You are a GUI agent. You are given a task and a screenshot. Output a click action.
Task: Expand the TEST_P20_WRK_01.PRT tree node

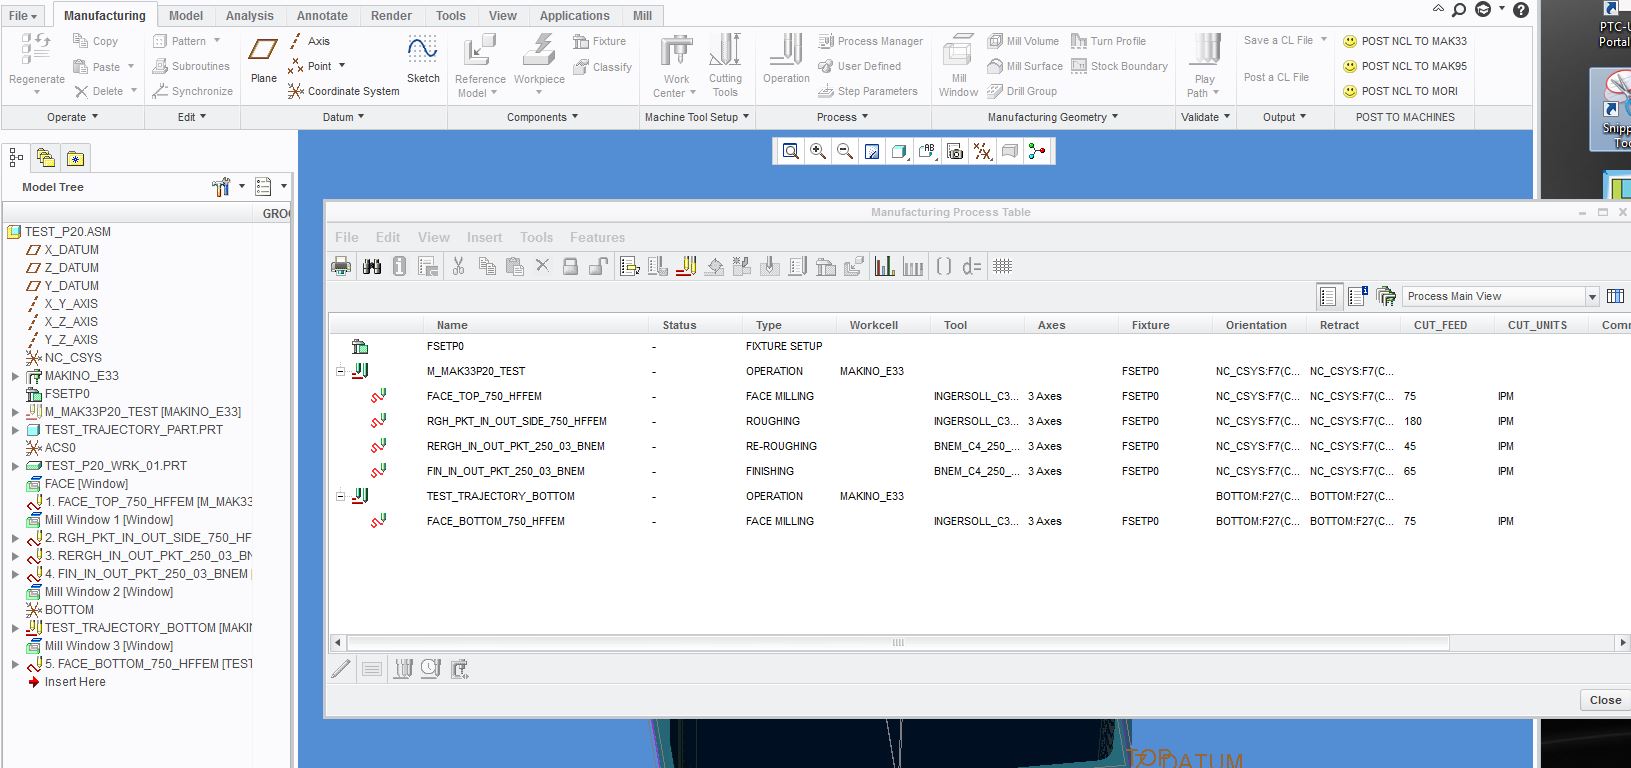tap(15, 466)
